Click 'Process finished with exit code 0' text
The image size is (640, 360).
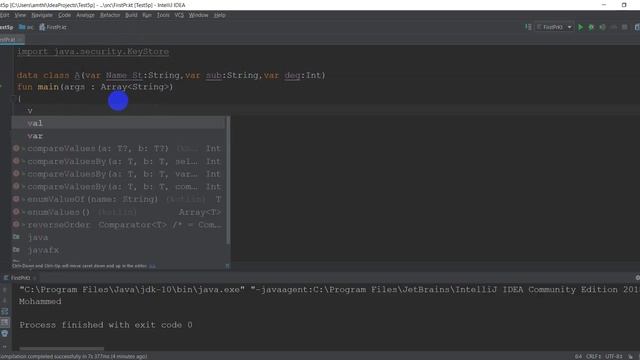coord(106,325)
